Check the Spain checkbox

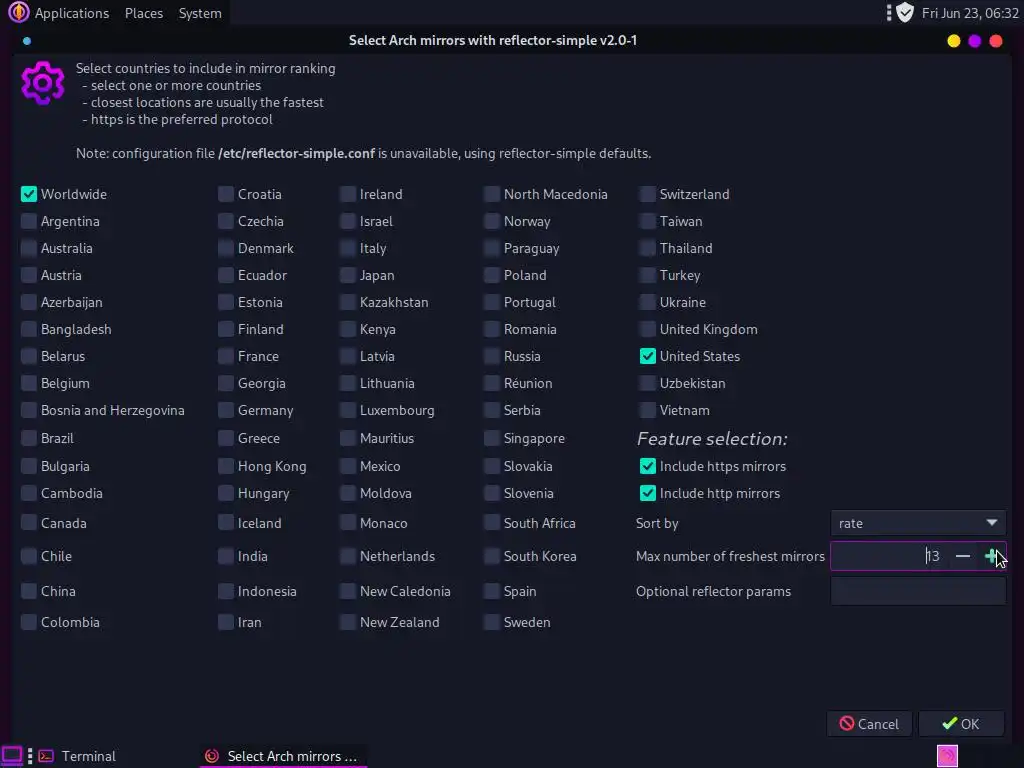(491, 591)
